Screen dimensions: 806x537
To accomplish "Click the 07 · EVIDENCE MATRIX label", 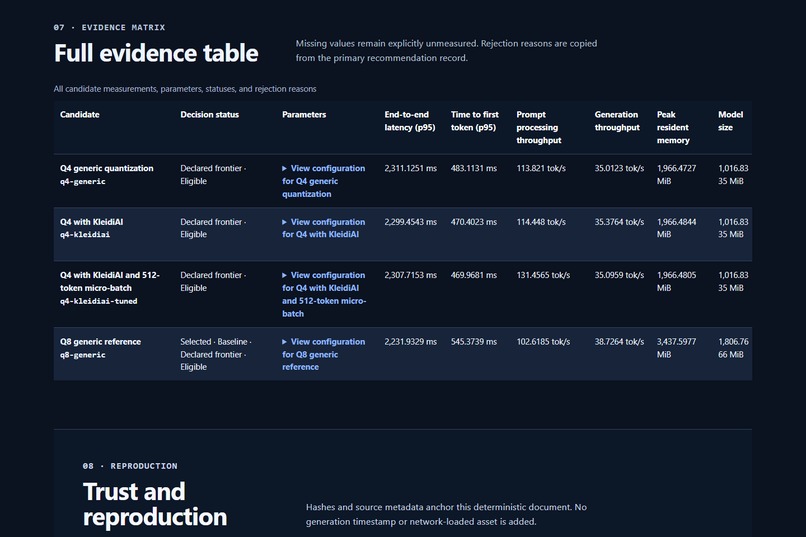I will click(x=109, y=27).
